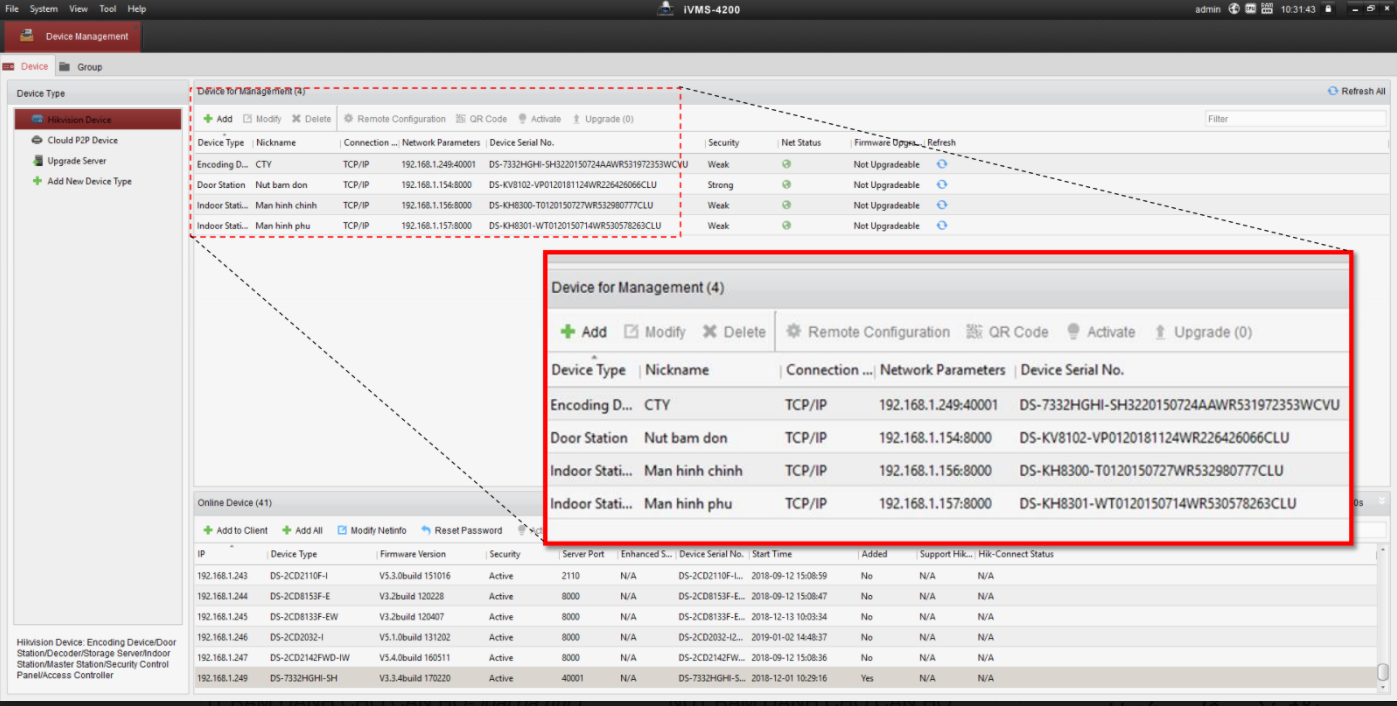This screenshot has width=1397, height=706.
Task: Sort managed devices by Device Type header
Action: tap(221, 143)
